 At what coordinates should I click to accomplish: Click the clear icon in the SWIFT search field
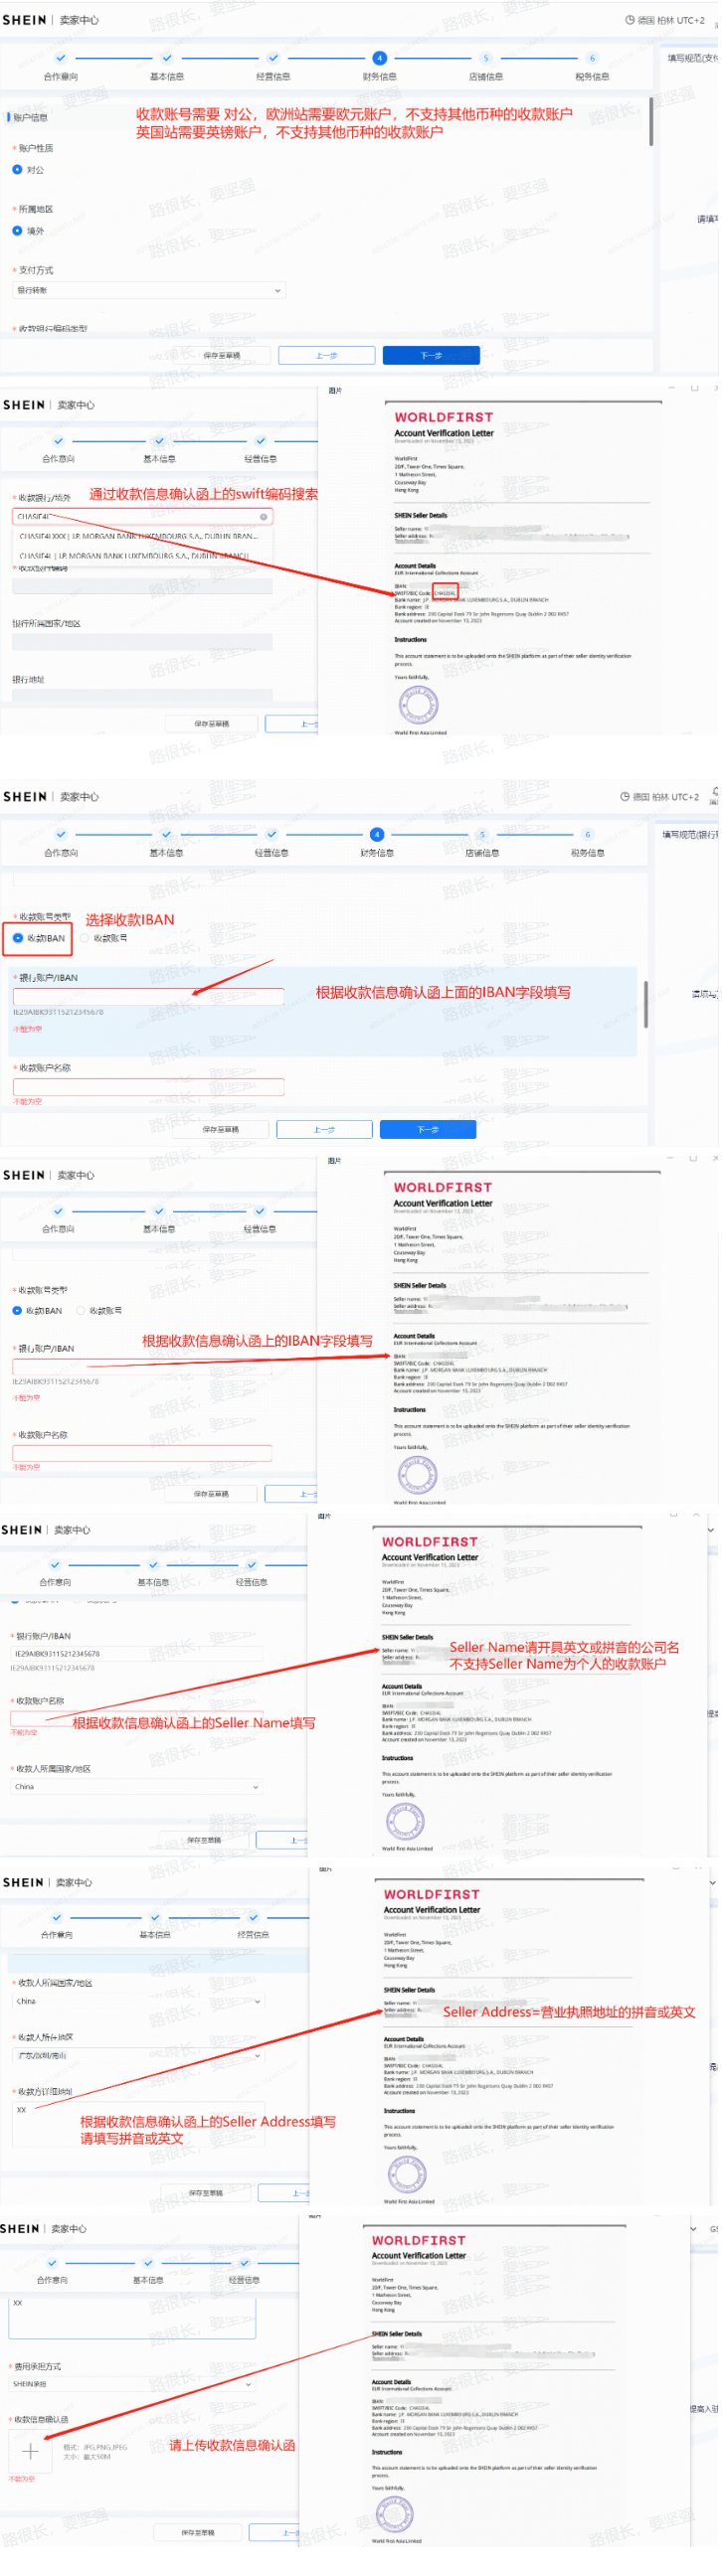(x=264, y=517)
